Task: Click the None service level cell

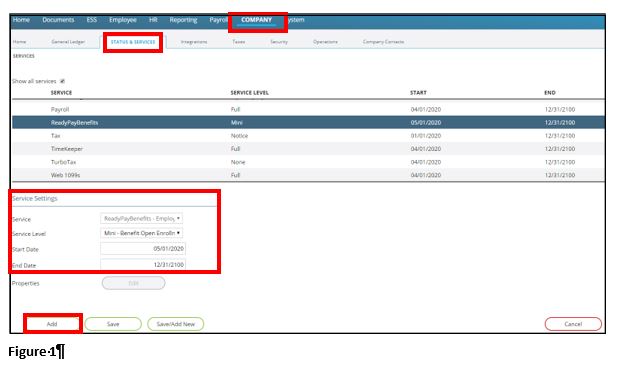Action: pyautogui.click(x=238, y=162)
